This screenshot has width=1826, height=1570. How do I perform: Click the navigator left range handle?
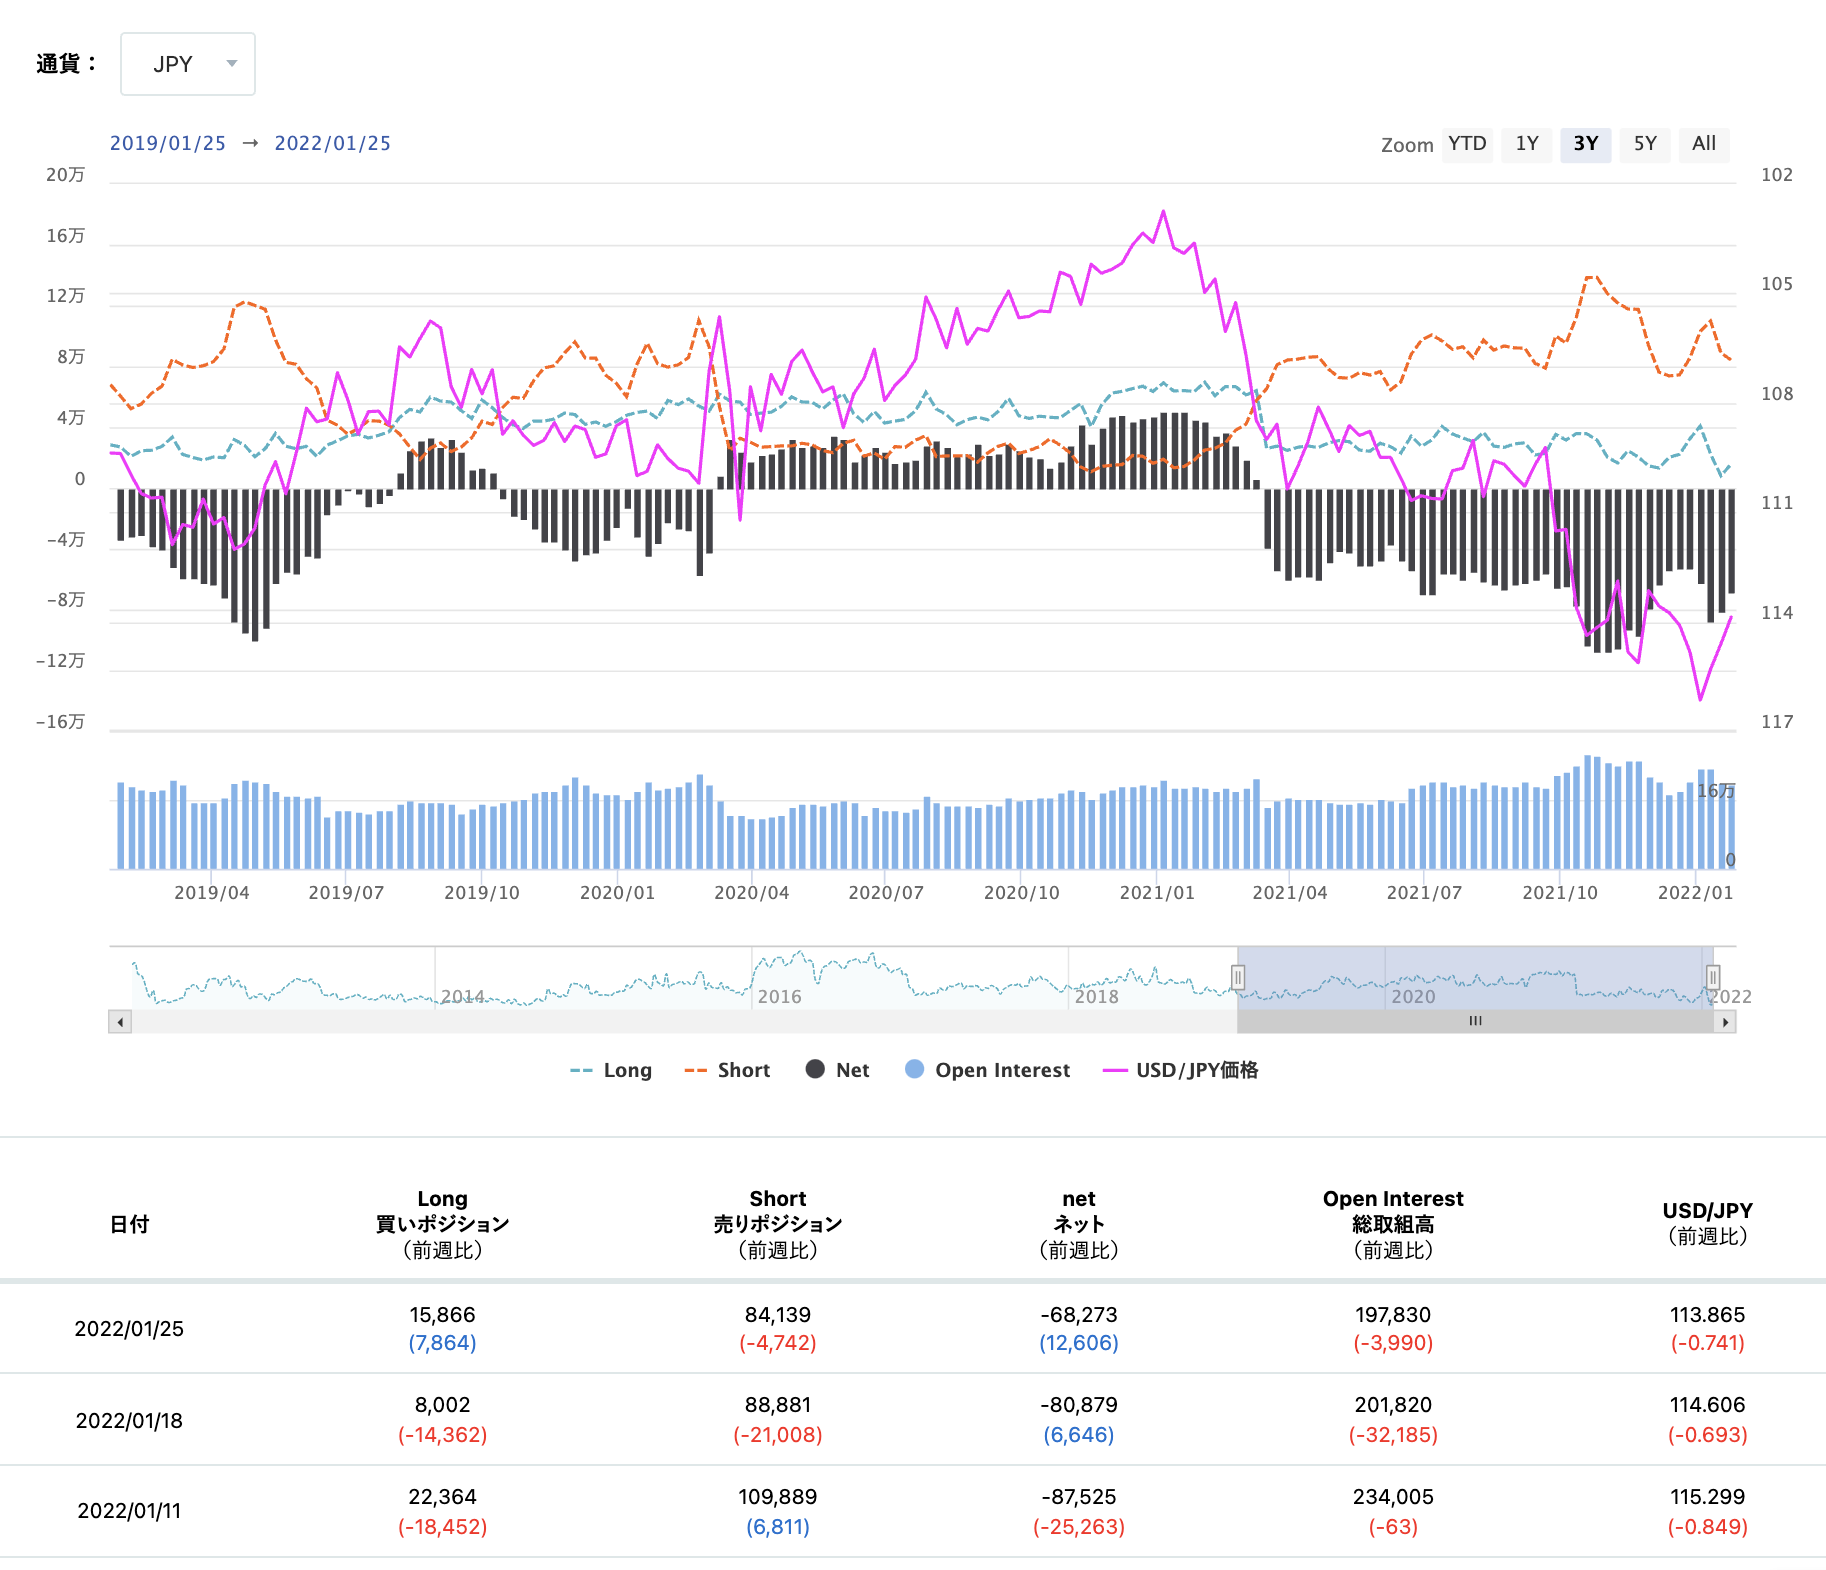tap(1238, 977)
